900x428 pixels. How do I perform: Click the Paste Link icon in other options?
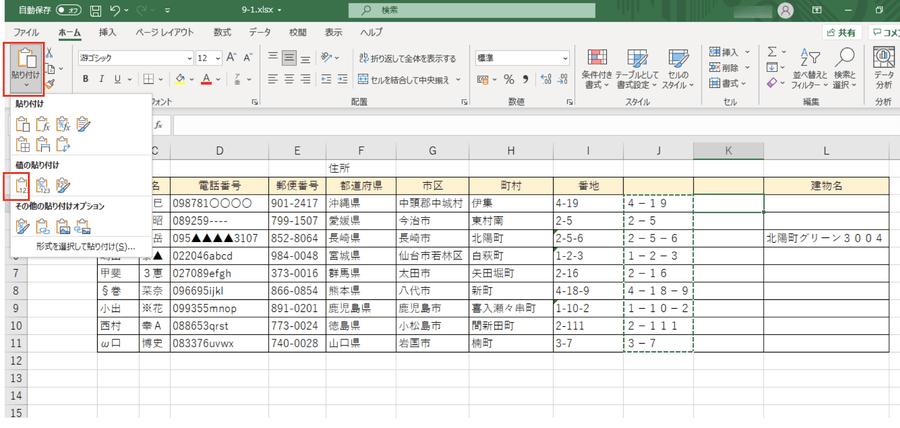tap(43, 225)
